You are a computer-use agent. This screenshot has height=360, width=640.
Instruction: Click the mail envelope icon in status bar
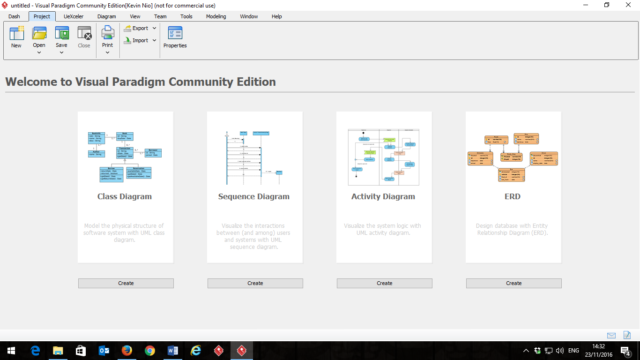pos(611,336)
